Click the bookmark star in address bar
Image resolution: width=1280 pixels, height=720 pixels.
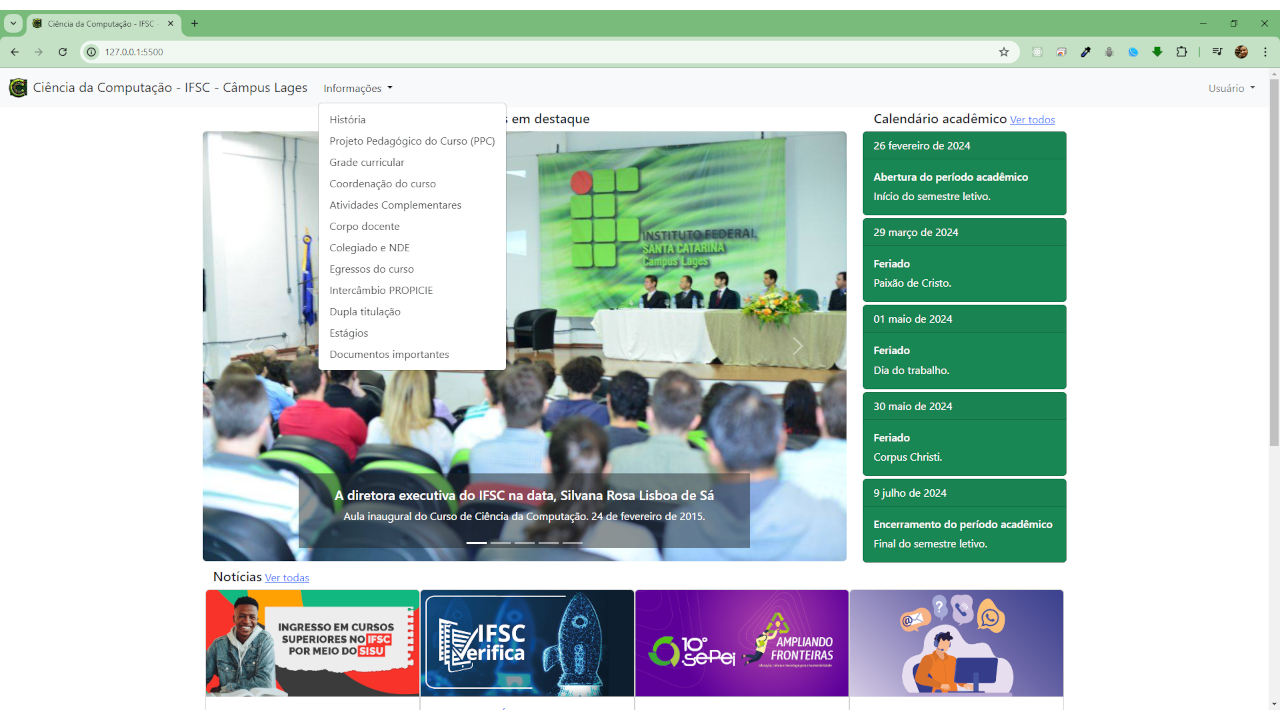[1004, 52]
